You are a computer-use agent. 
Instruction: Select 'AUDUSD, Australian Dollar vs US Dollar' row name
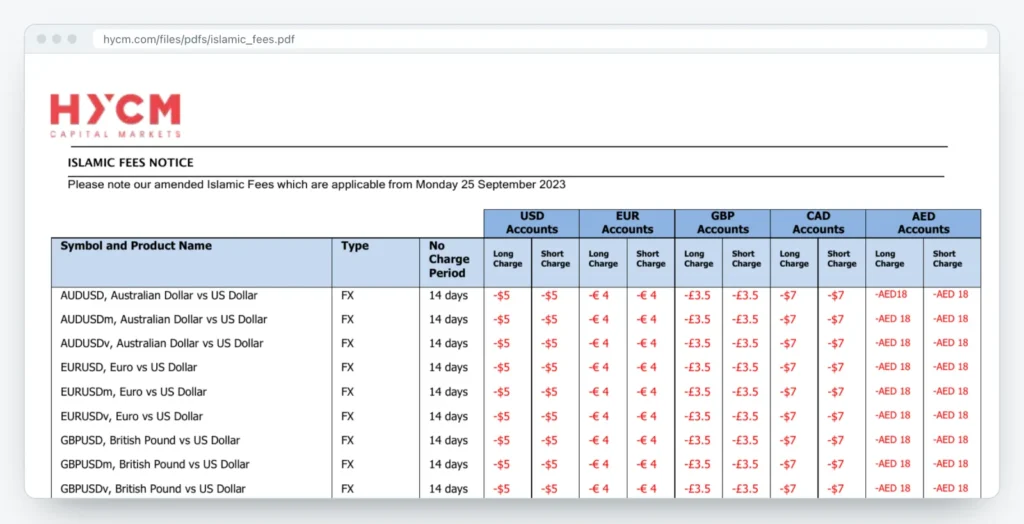point(159,295)
